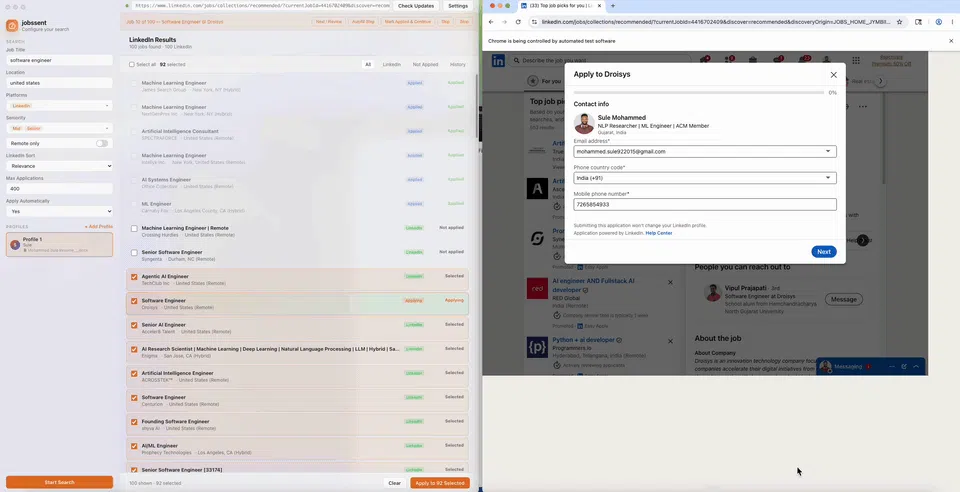960x492 pixels.
Task: Open the Platforms dropdown
Action: point(59,106)
